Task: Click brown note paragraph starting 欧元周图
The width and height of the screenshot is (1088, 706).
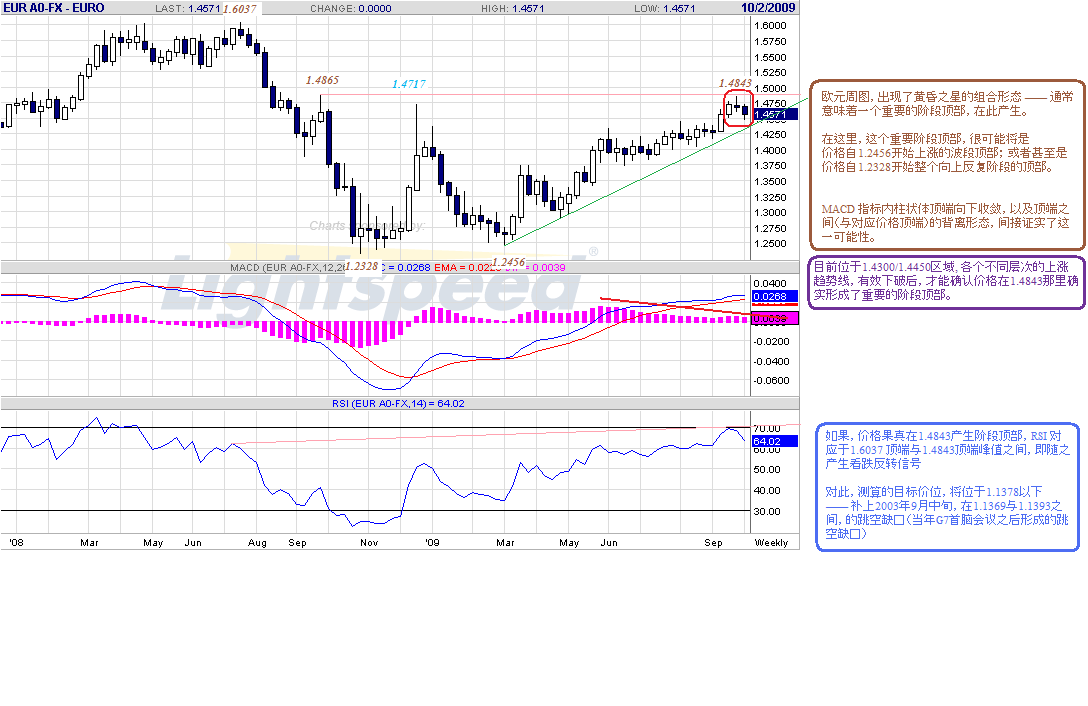Action: pyautogui.click(x=947, y=103)
